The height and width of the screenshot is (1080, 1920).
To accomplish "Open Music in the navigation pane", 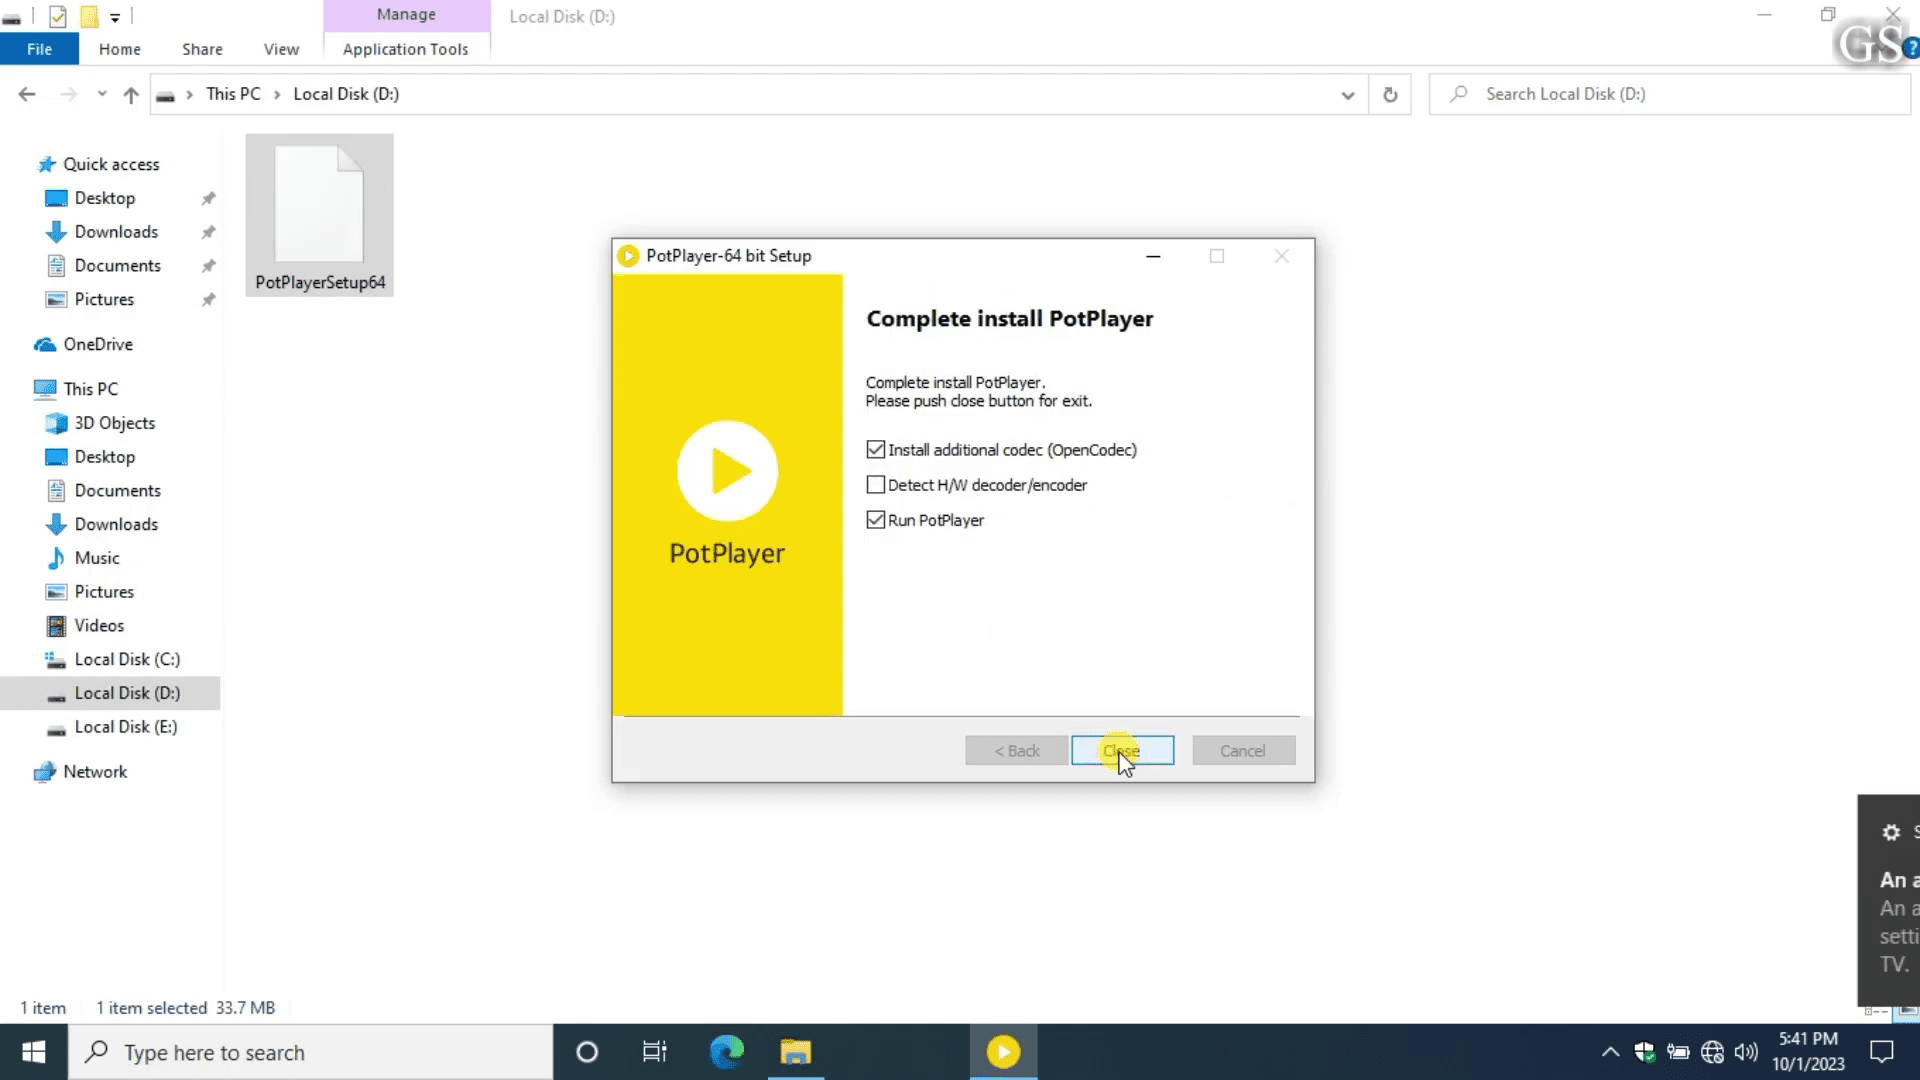I will pos(96,558).
